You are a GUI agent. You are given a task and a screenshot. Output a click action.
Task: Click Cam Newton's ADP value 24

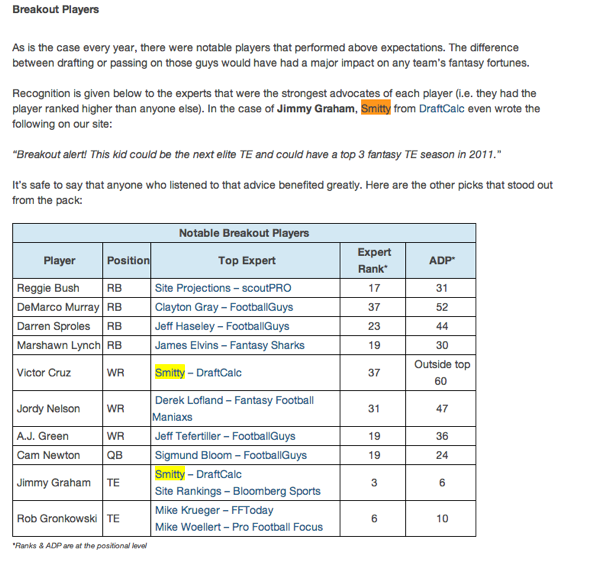(x=442, y=455)
